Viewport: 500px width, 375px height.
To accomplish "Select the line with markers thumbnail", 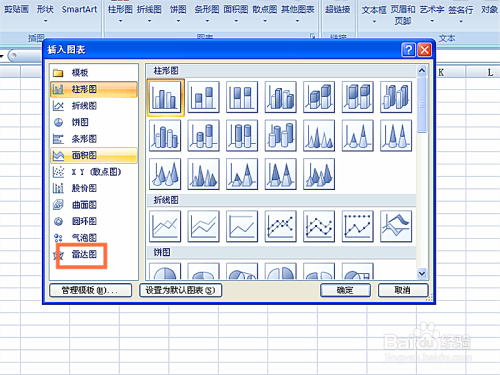I will point(281,226).
